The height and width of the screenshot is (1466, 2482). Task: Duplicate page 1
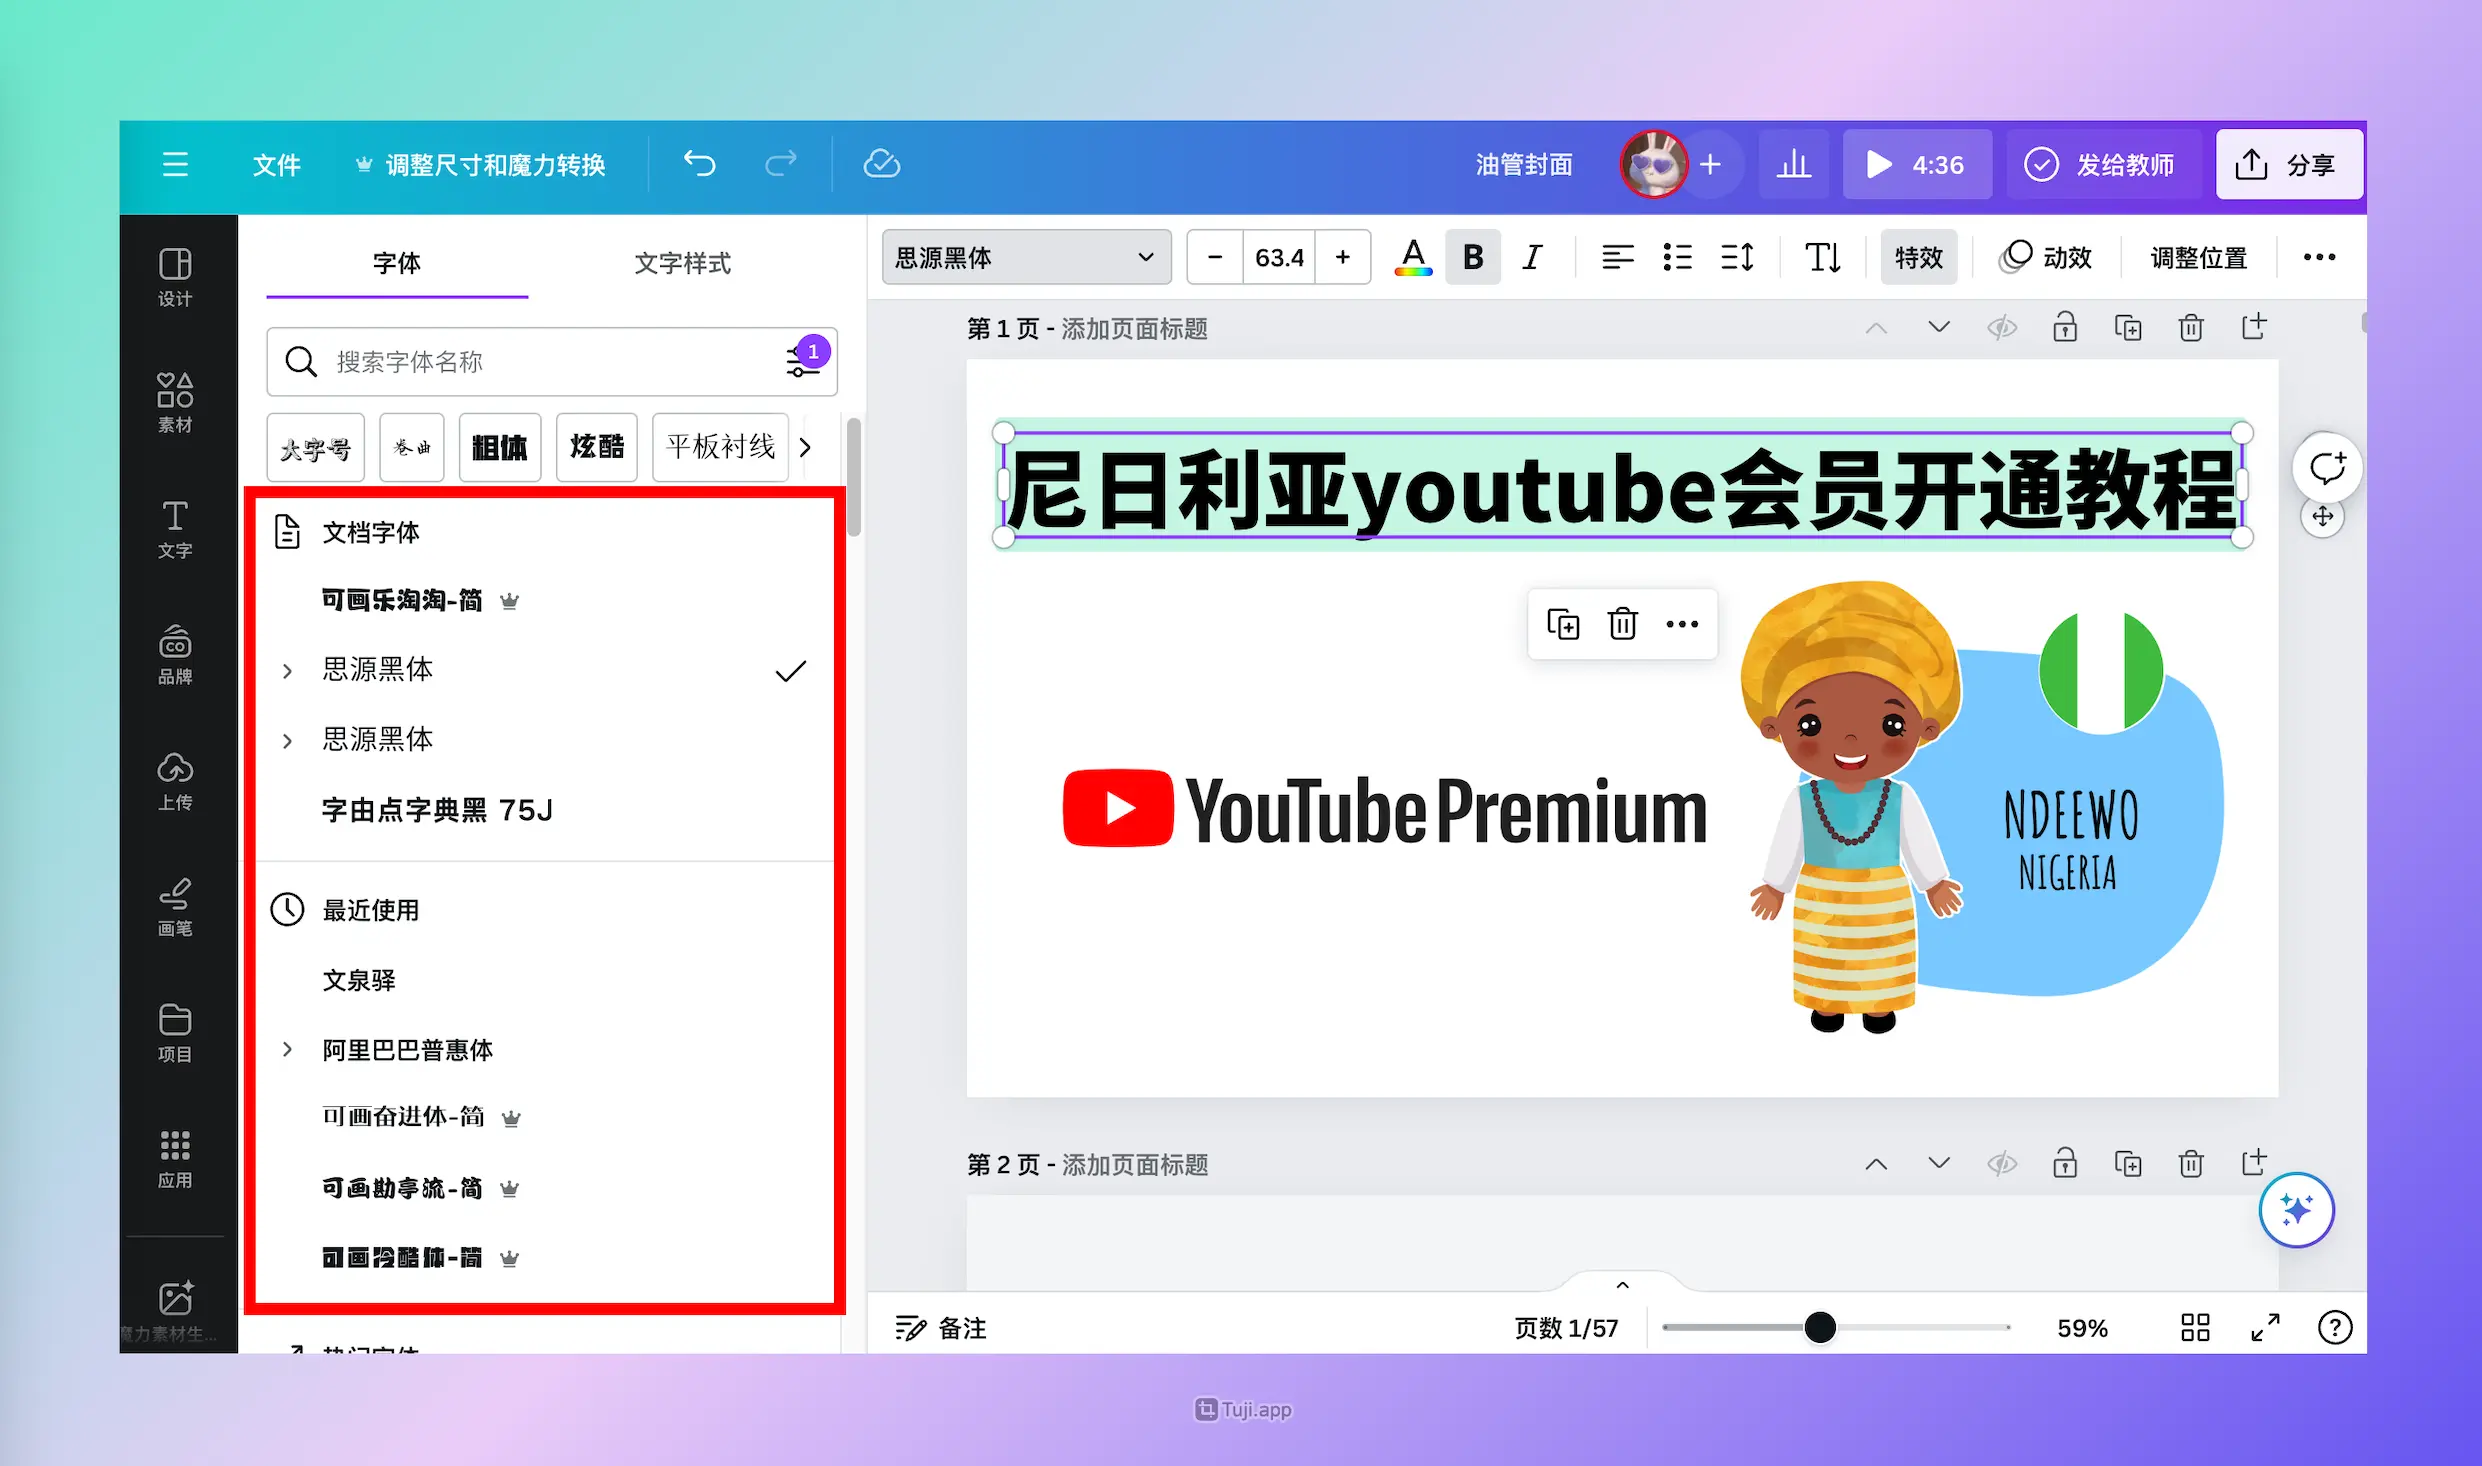pyautogui.click(x=2128, y=328)
